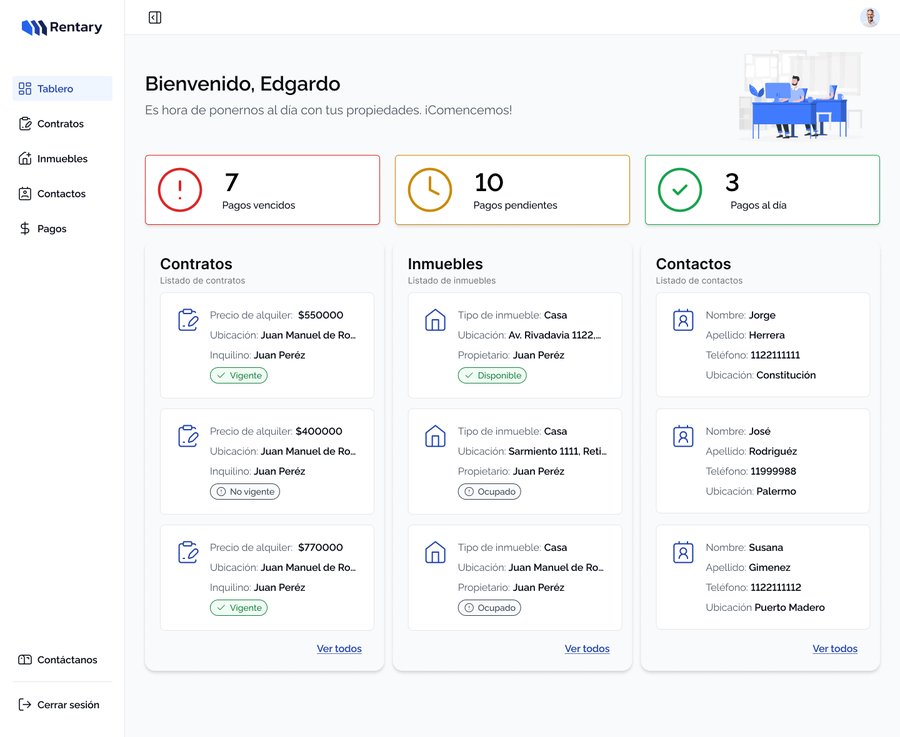
Task: Click the contract icon on the $400000 card
Action: (188, 436)
